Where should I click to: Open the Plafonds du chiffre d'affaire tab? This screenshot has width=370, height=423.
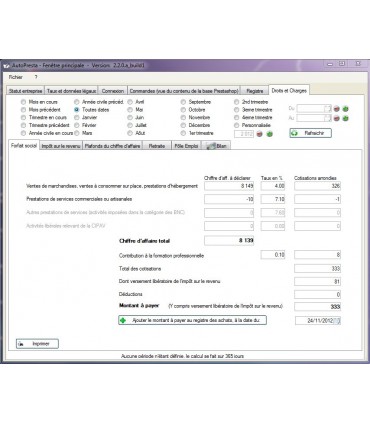[112, 146]
